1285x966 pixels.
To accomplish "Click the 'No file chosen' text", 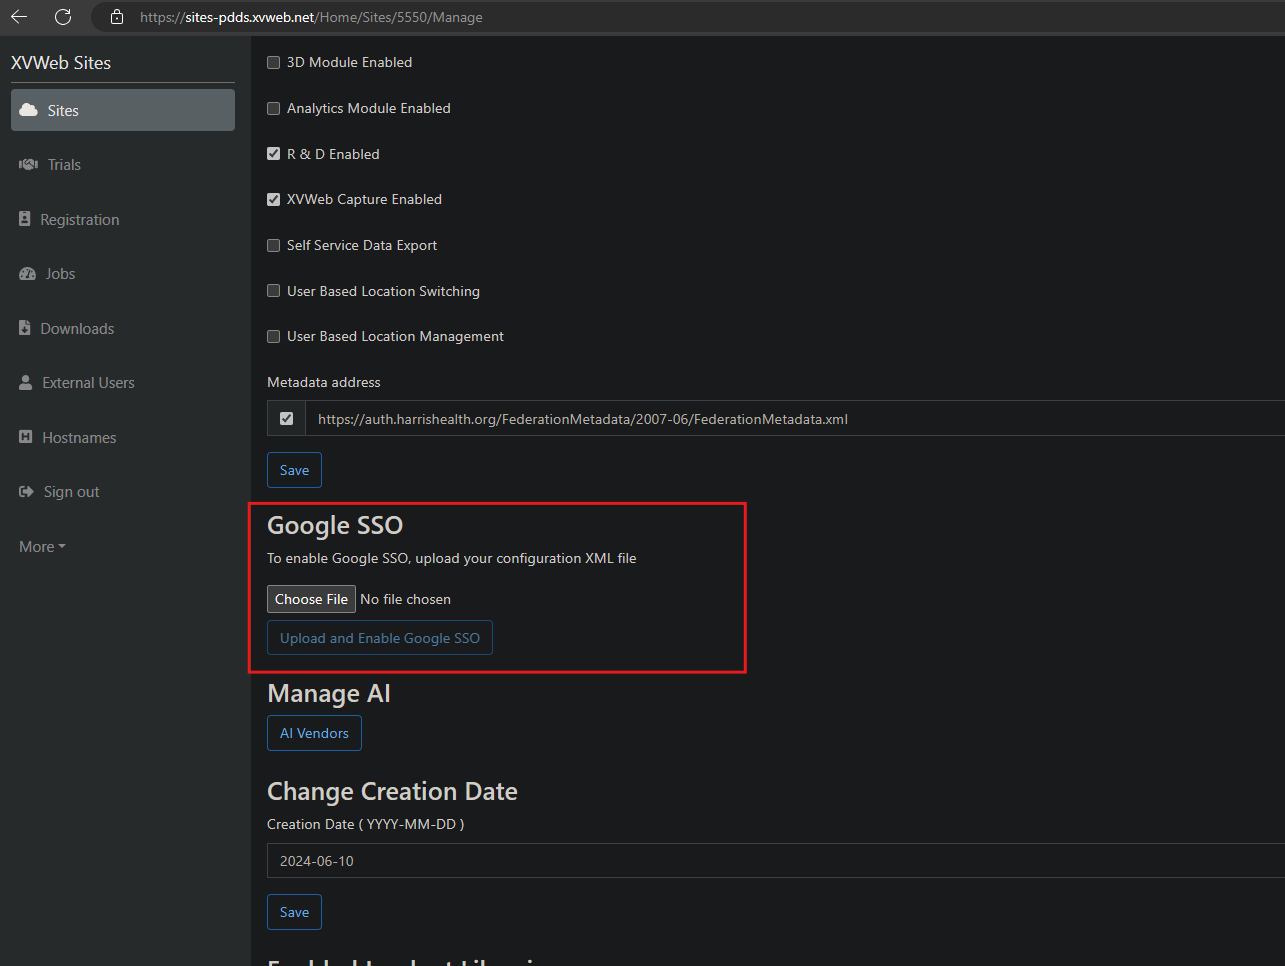I will (405, 599).
